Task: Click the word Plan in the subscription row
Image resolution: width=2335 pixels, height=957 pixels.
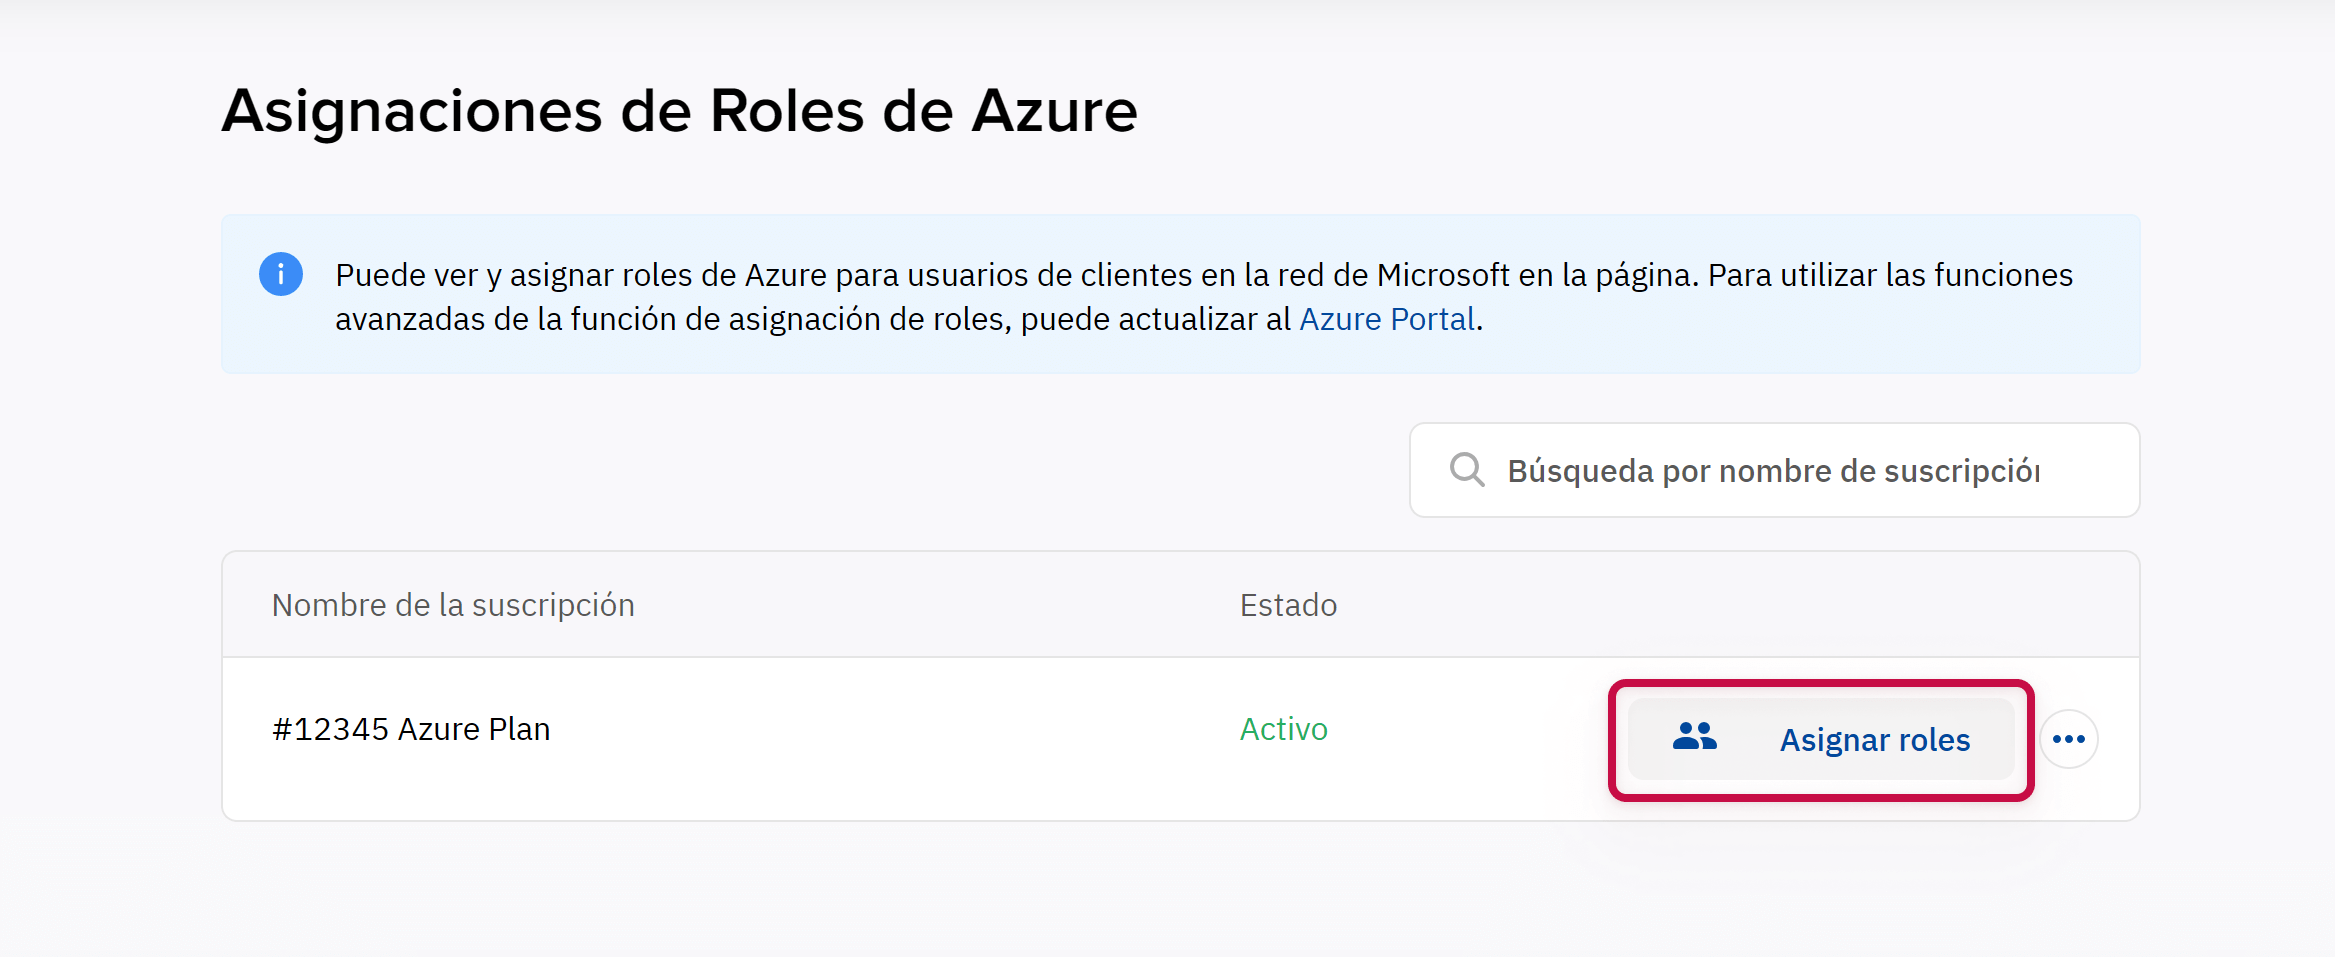Action: [x=519, y=729]
